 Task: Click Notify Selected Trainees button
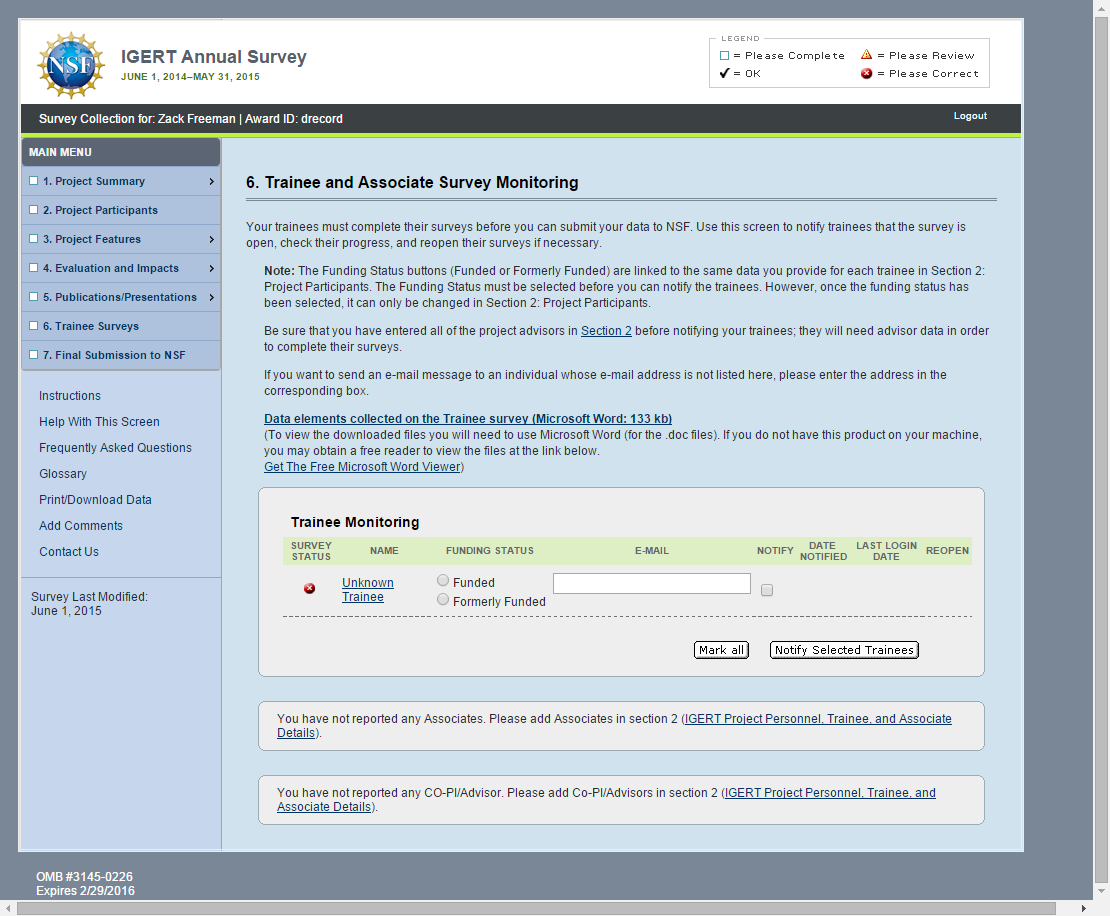pos(844,650)
